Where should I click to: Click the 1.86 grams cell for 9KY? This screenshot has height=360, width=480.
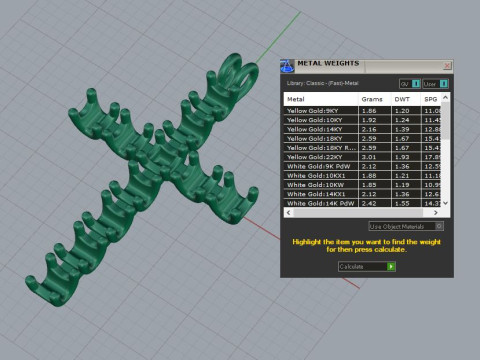(375, 111)
